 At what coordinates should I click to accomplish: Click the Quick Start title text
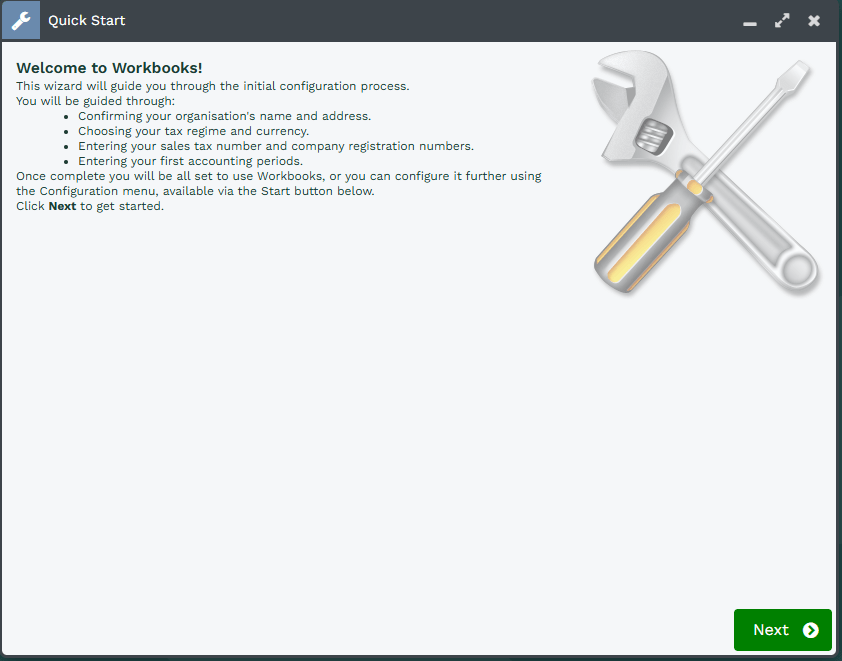click(x=86, y=20)
